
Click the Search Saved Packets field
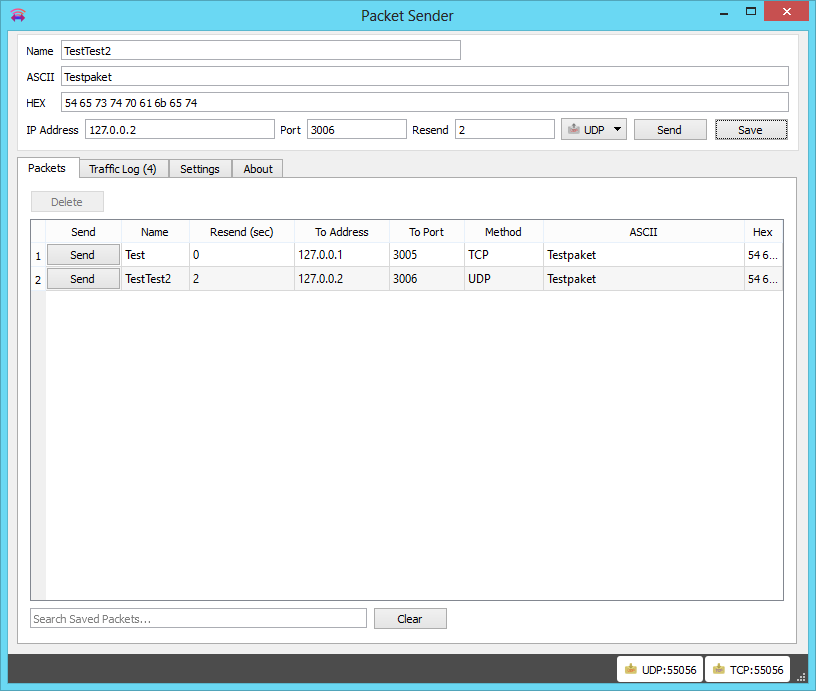[198, 619]
